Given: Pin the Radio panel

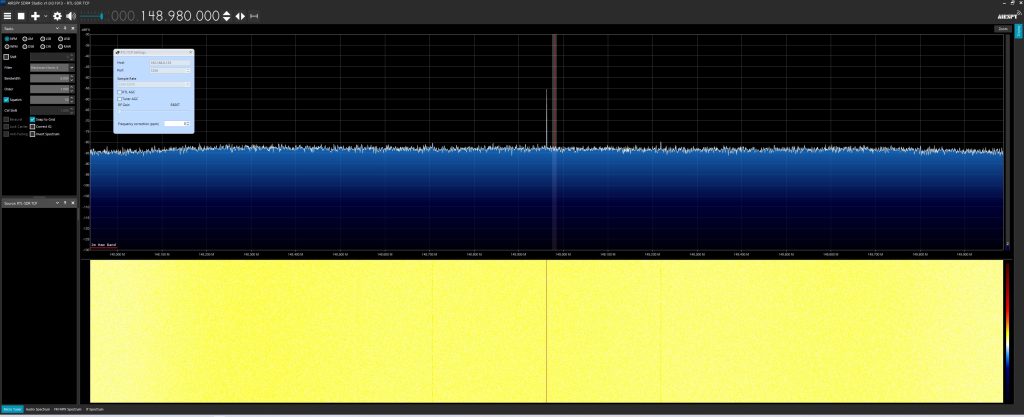Looking at the screenshot, I should pyautogui.click(x=65, y=29).
